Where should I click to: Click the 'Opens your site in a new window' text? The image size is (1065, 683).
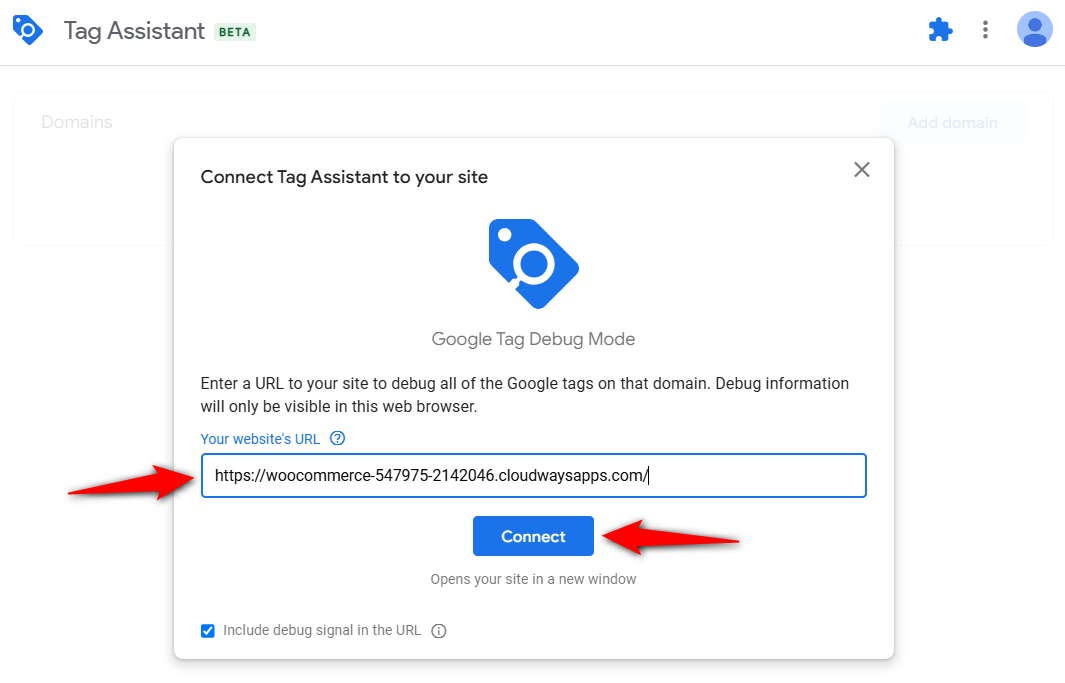tap(533, 579)
